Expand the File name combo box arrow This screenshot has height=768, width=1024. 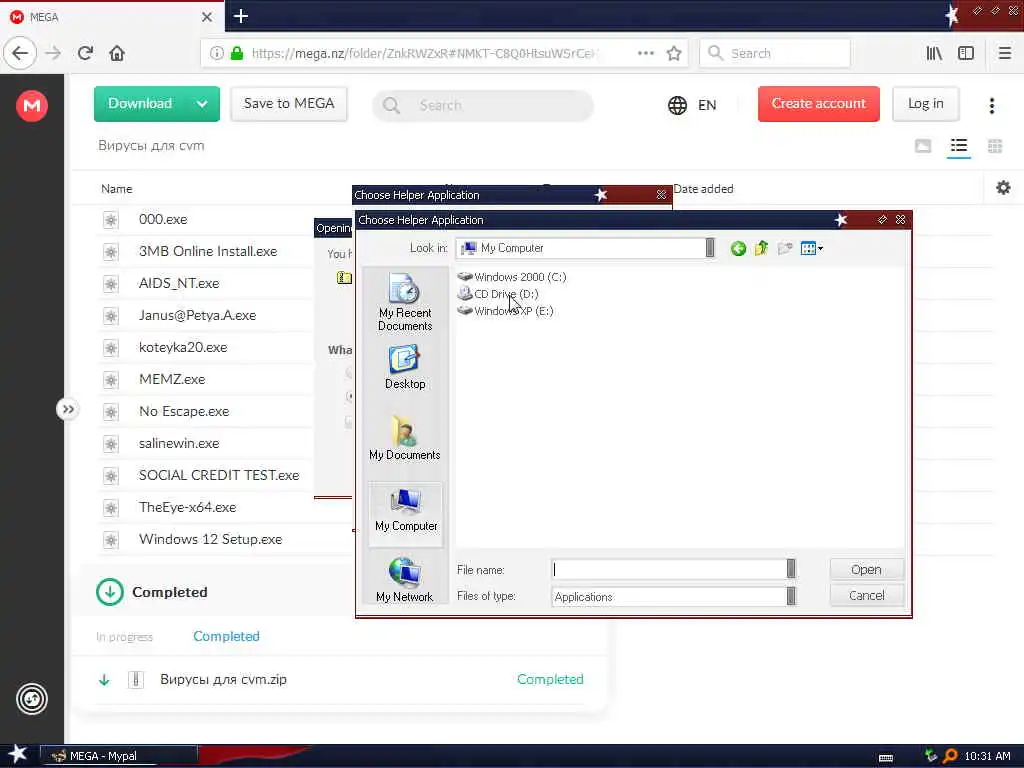pyautogui.click(x=791, y=569)
